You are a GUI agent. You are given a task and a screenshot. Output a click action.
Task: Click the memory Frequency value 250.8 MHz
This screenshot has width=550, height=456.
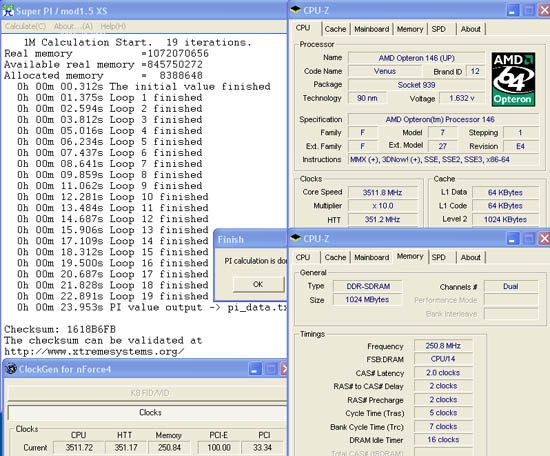pyautogui.click(x=443, y=346)
